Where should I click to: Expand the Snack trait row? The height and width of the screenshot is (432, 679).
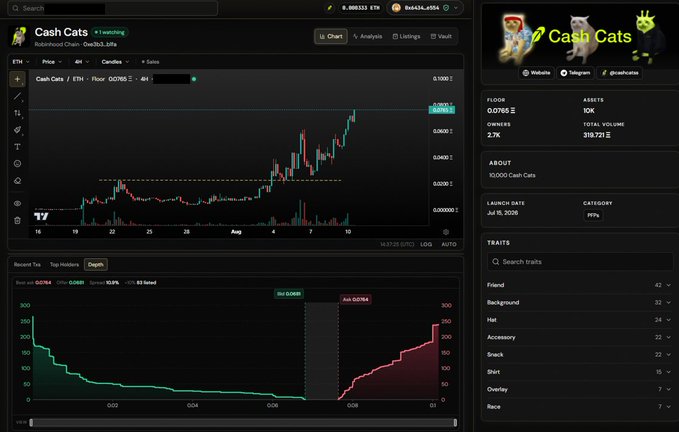(x=580, y=355)
